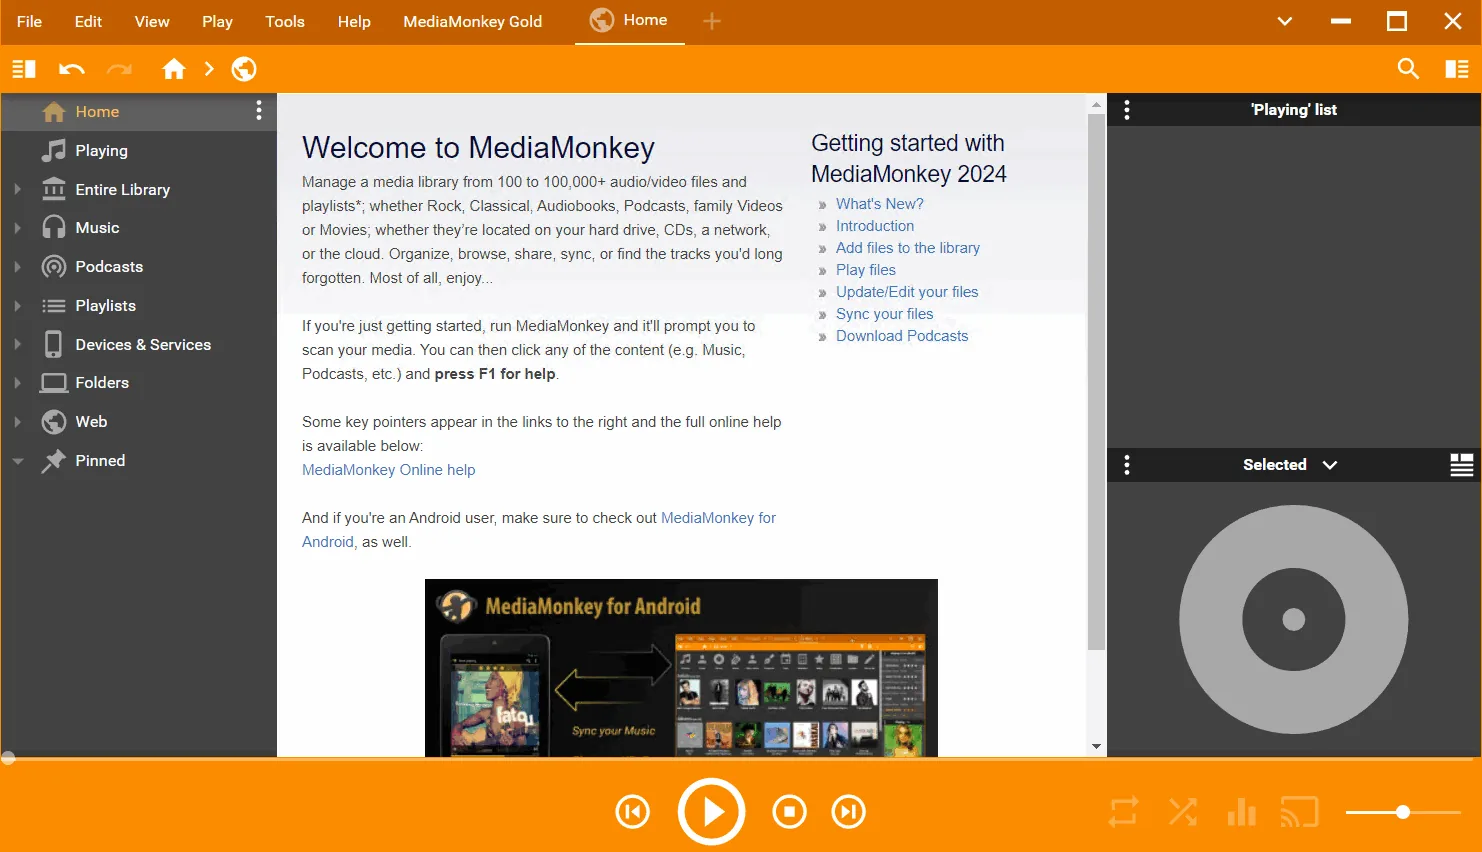Image resolution: width=1482 pixels, height=852 pixels.
Task: Open the Introduction link
Action: tap(875, 226)
